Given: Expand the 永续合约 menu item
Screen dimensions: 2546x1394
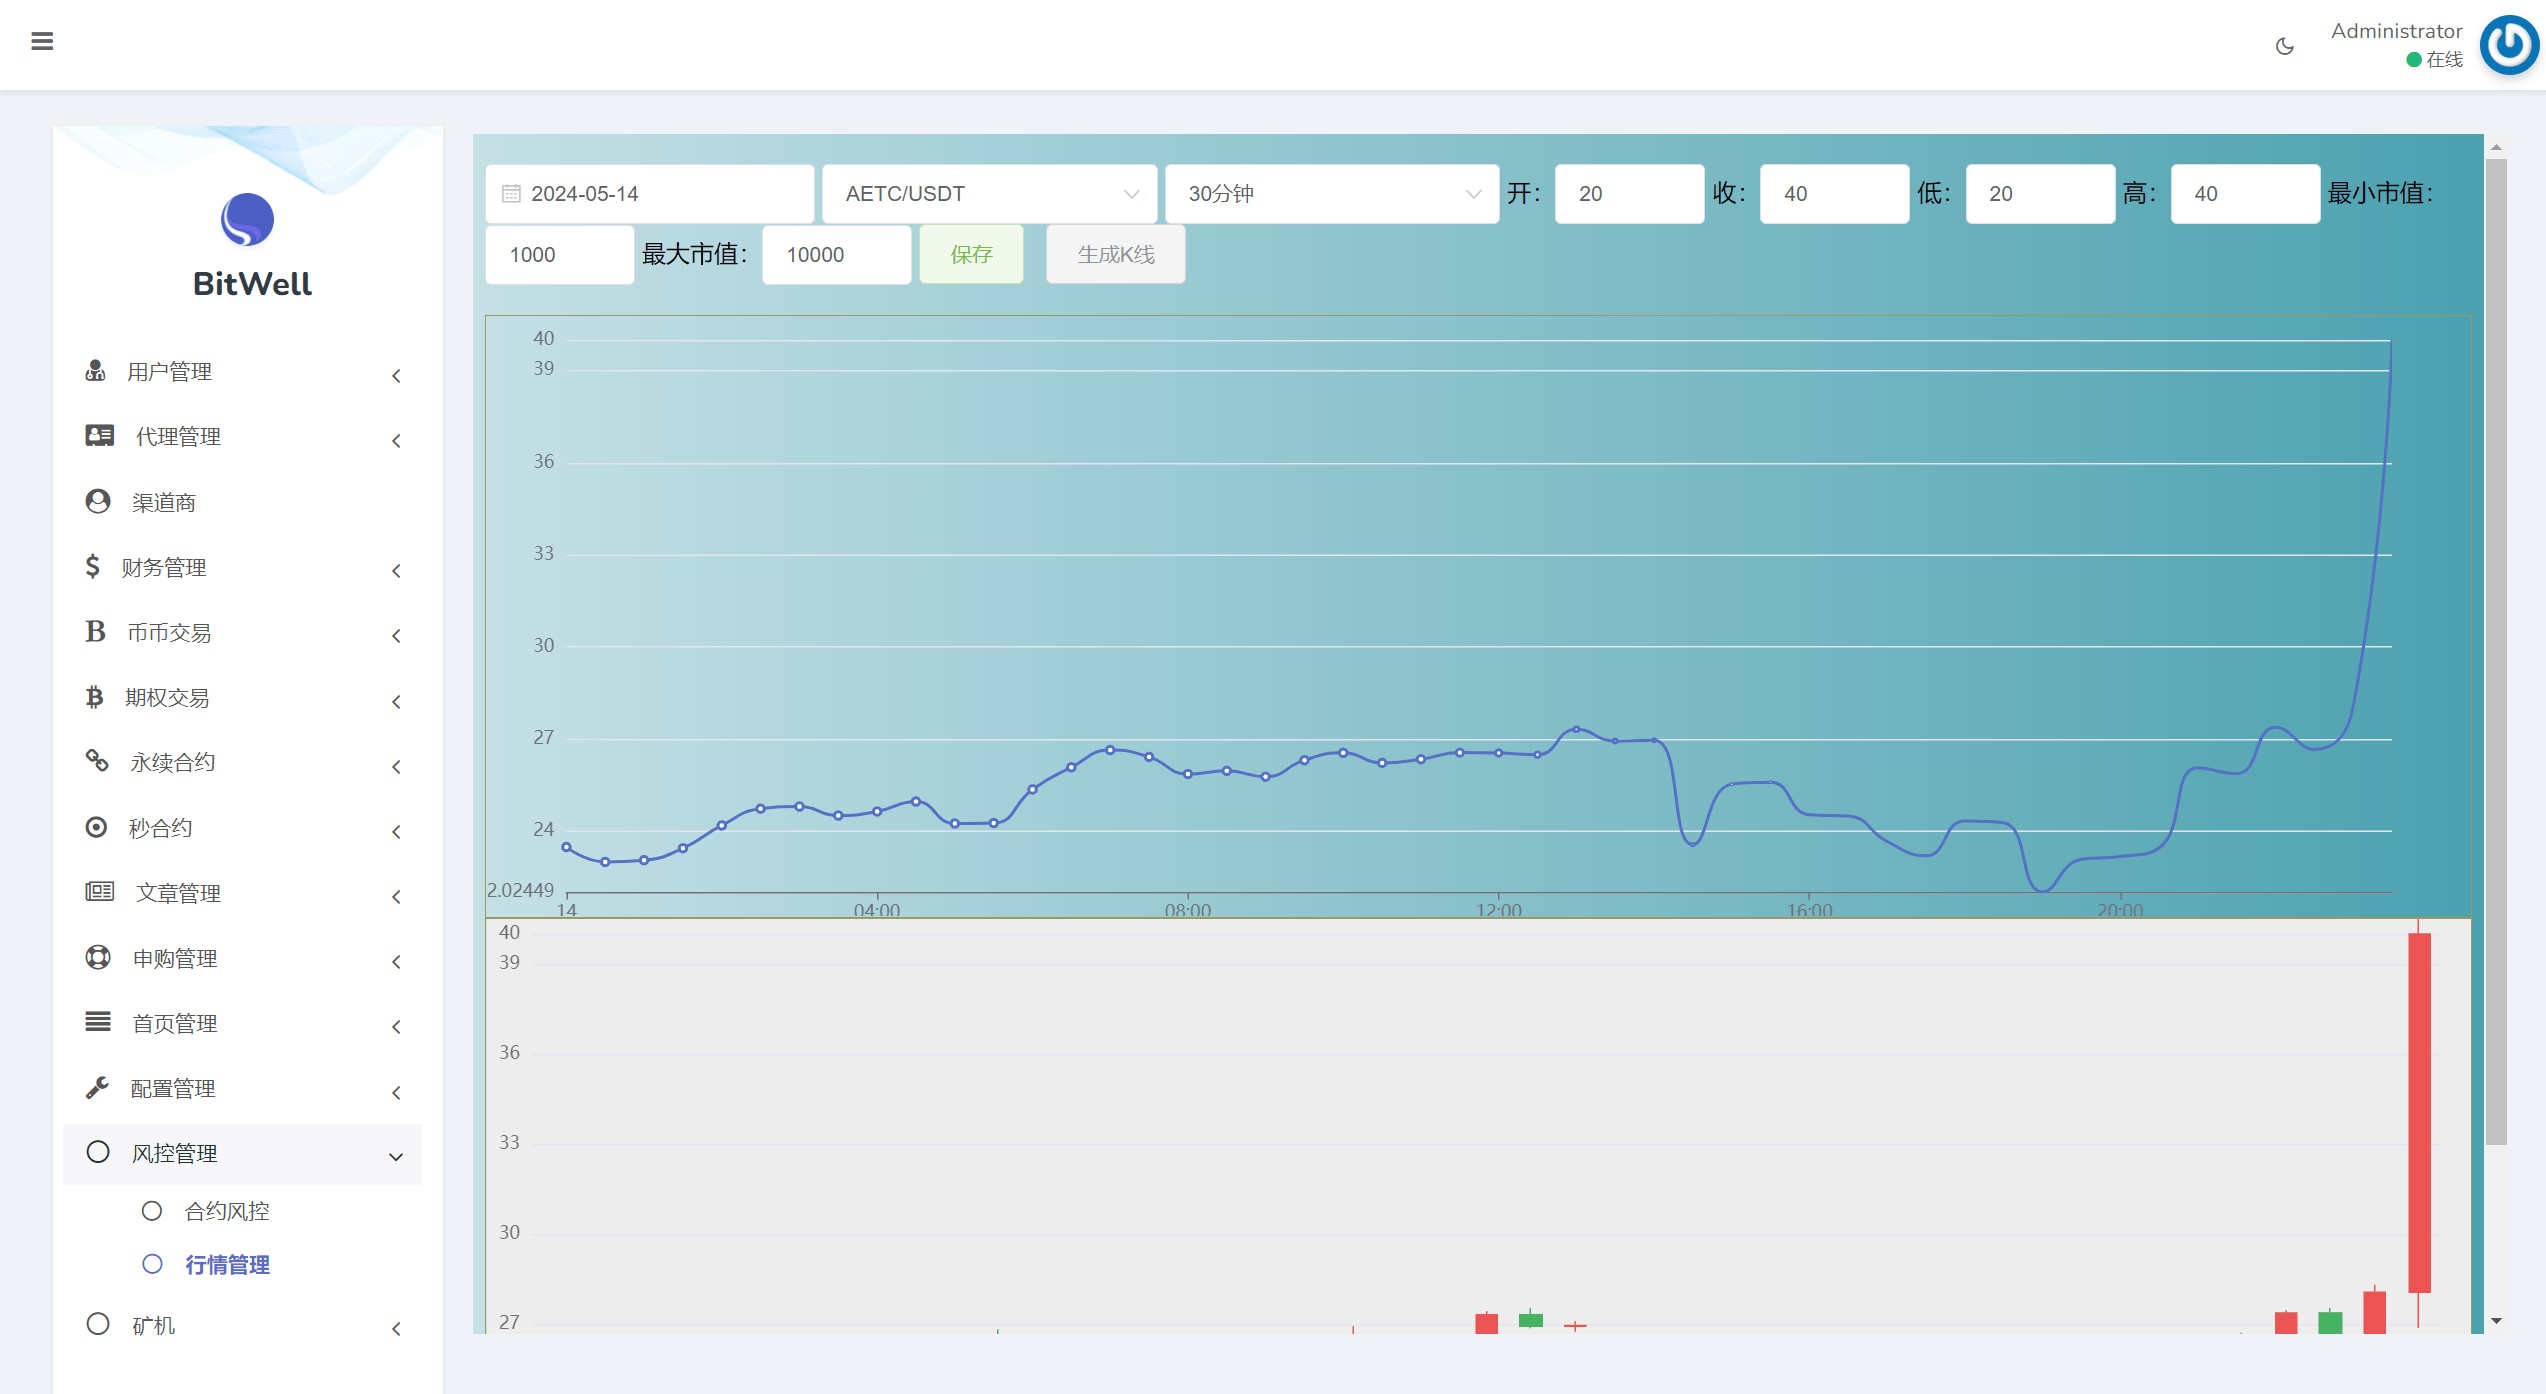Looking at the screenshot, I should pyautogui.click(x=172, y=762).
